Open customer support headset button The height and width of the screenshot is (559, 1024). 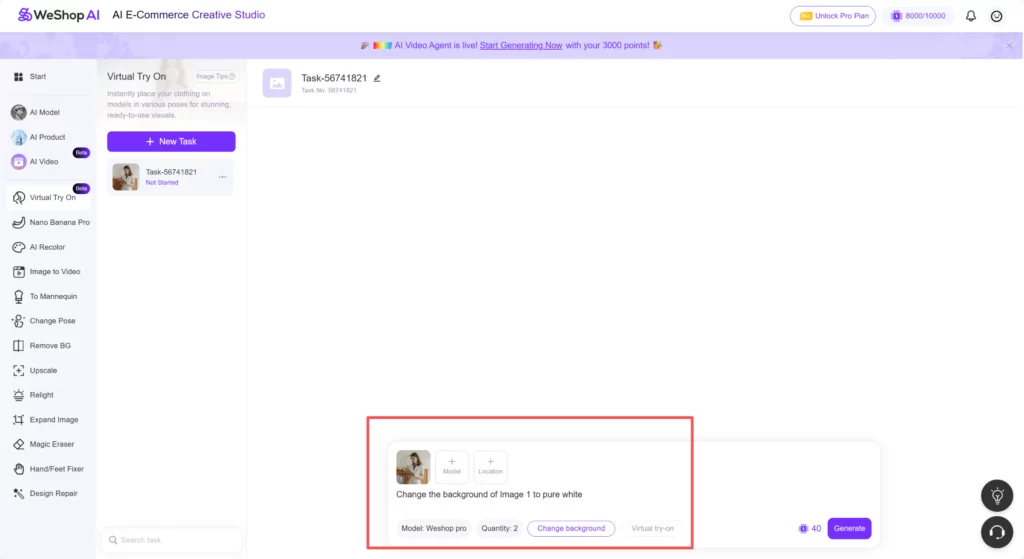pyautogui.click(x=997, y=532)
